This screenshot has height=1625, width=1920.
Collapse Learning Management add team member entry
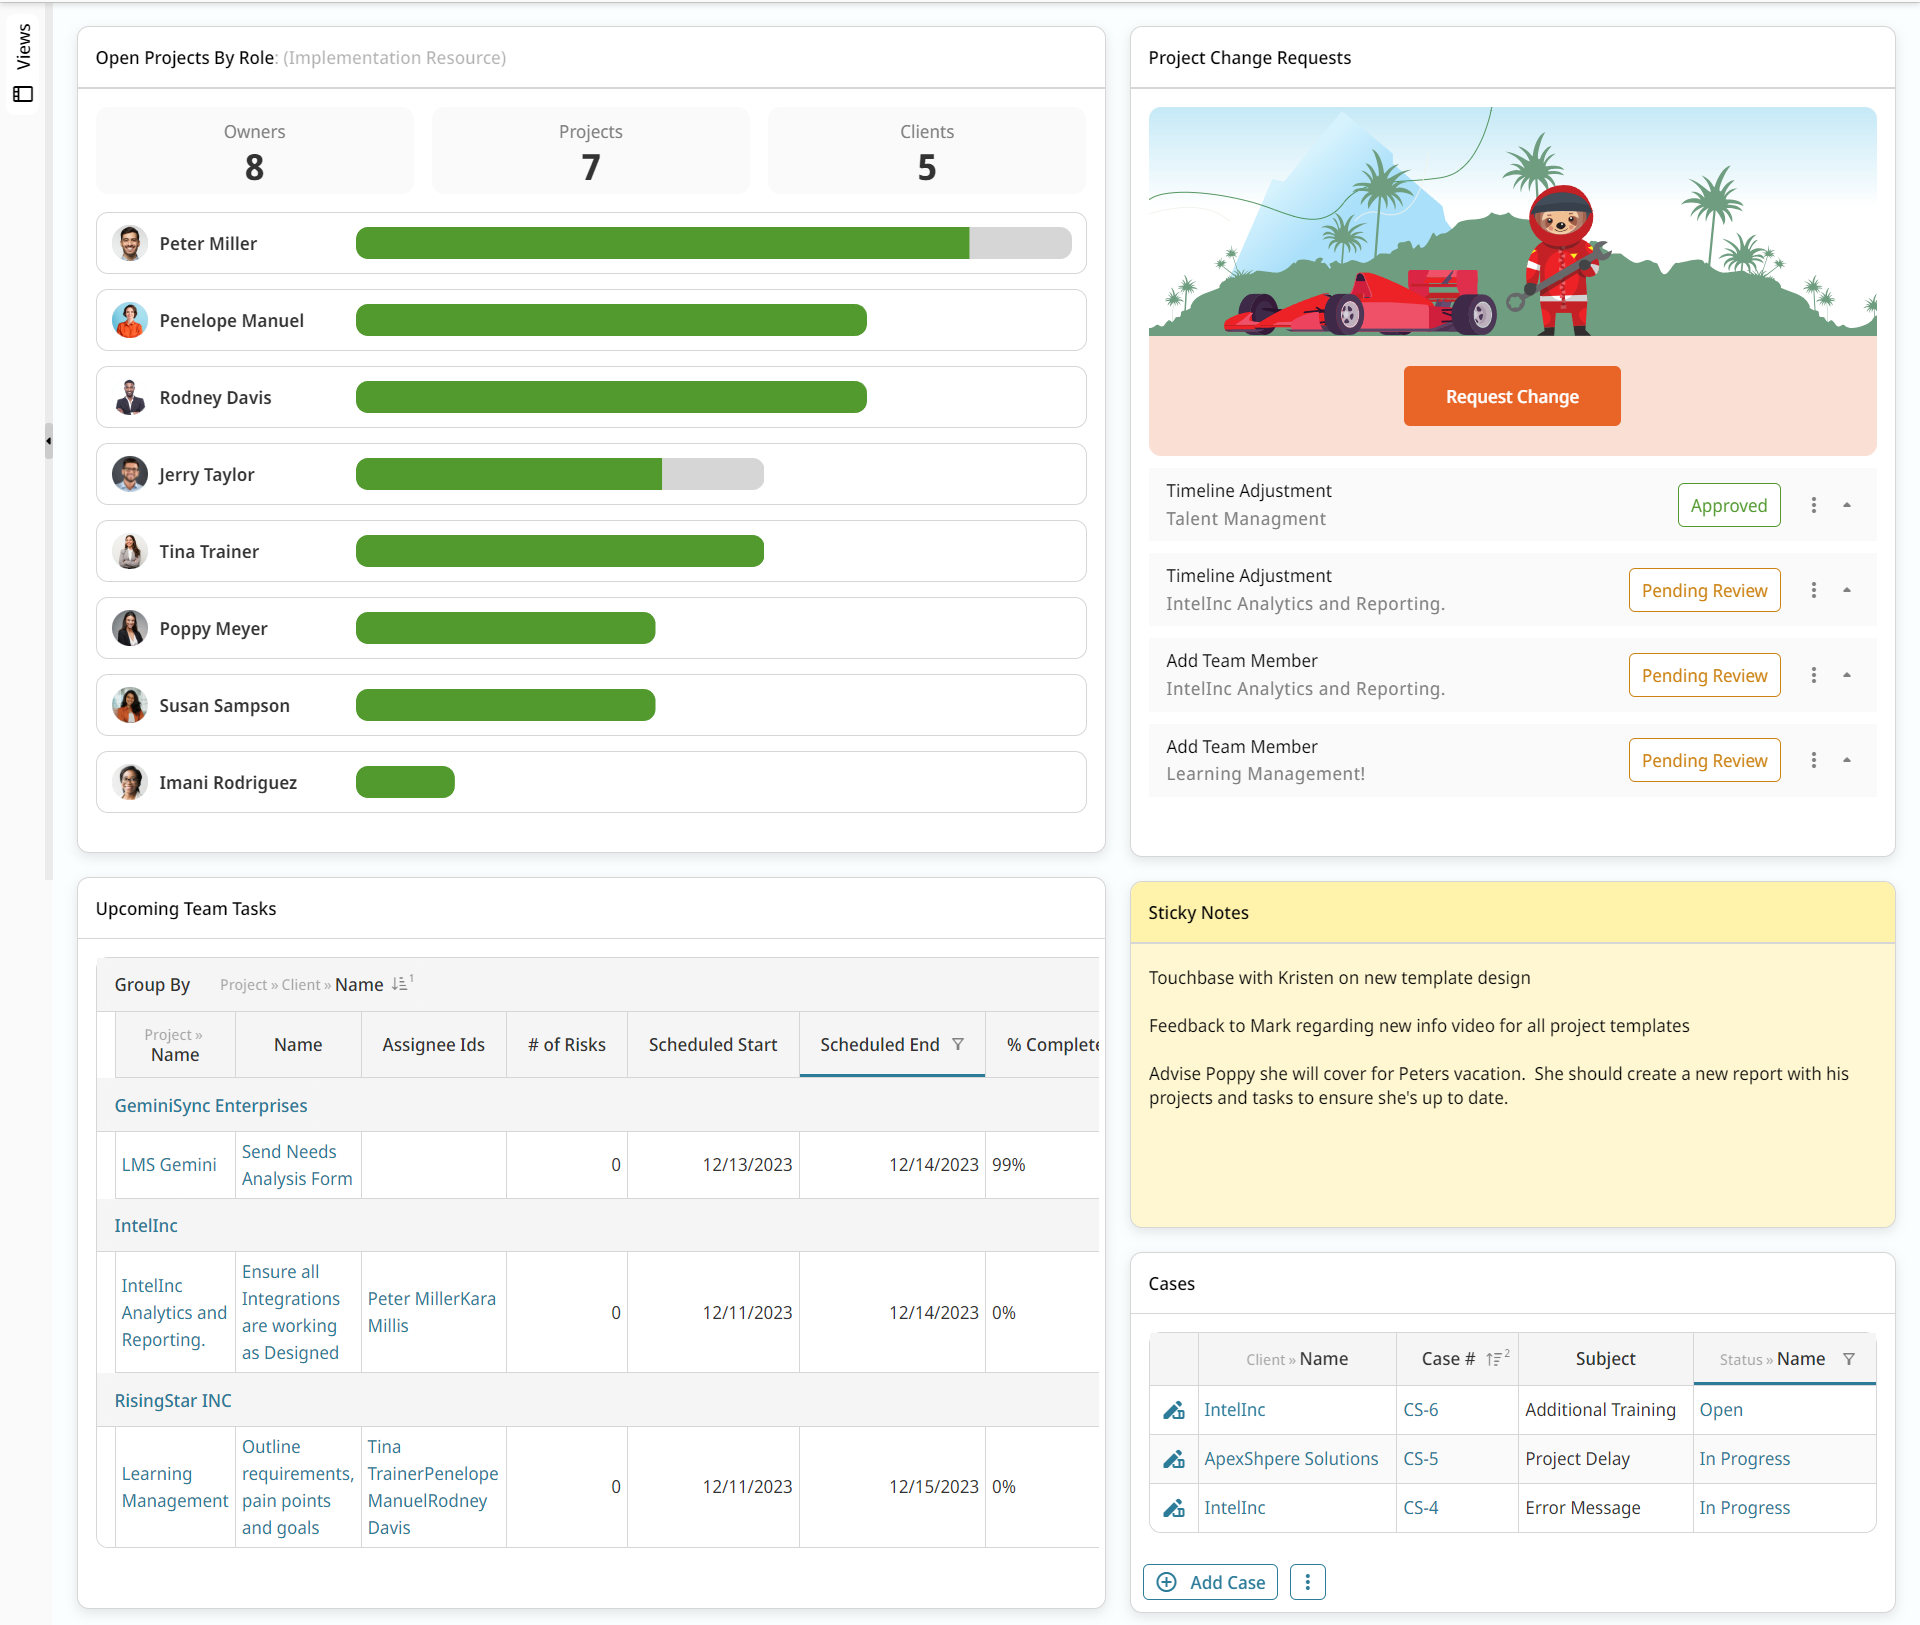(1847, 760)
